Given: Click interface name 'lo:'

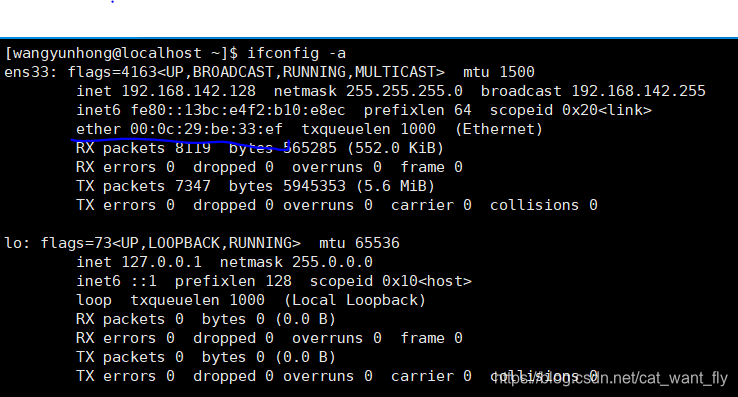Looking at the screenshot, I should coord(17,243).
